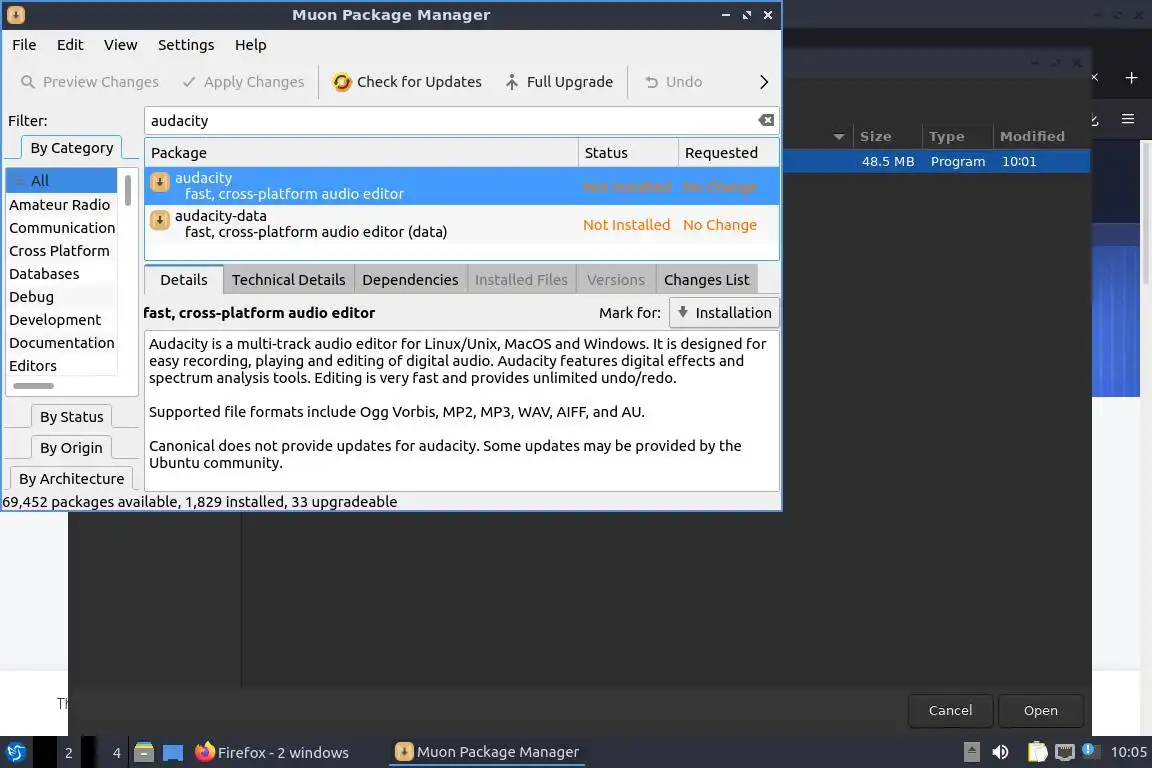Select the Details tab

pos(184,280)
